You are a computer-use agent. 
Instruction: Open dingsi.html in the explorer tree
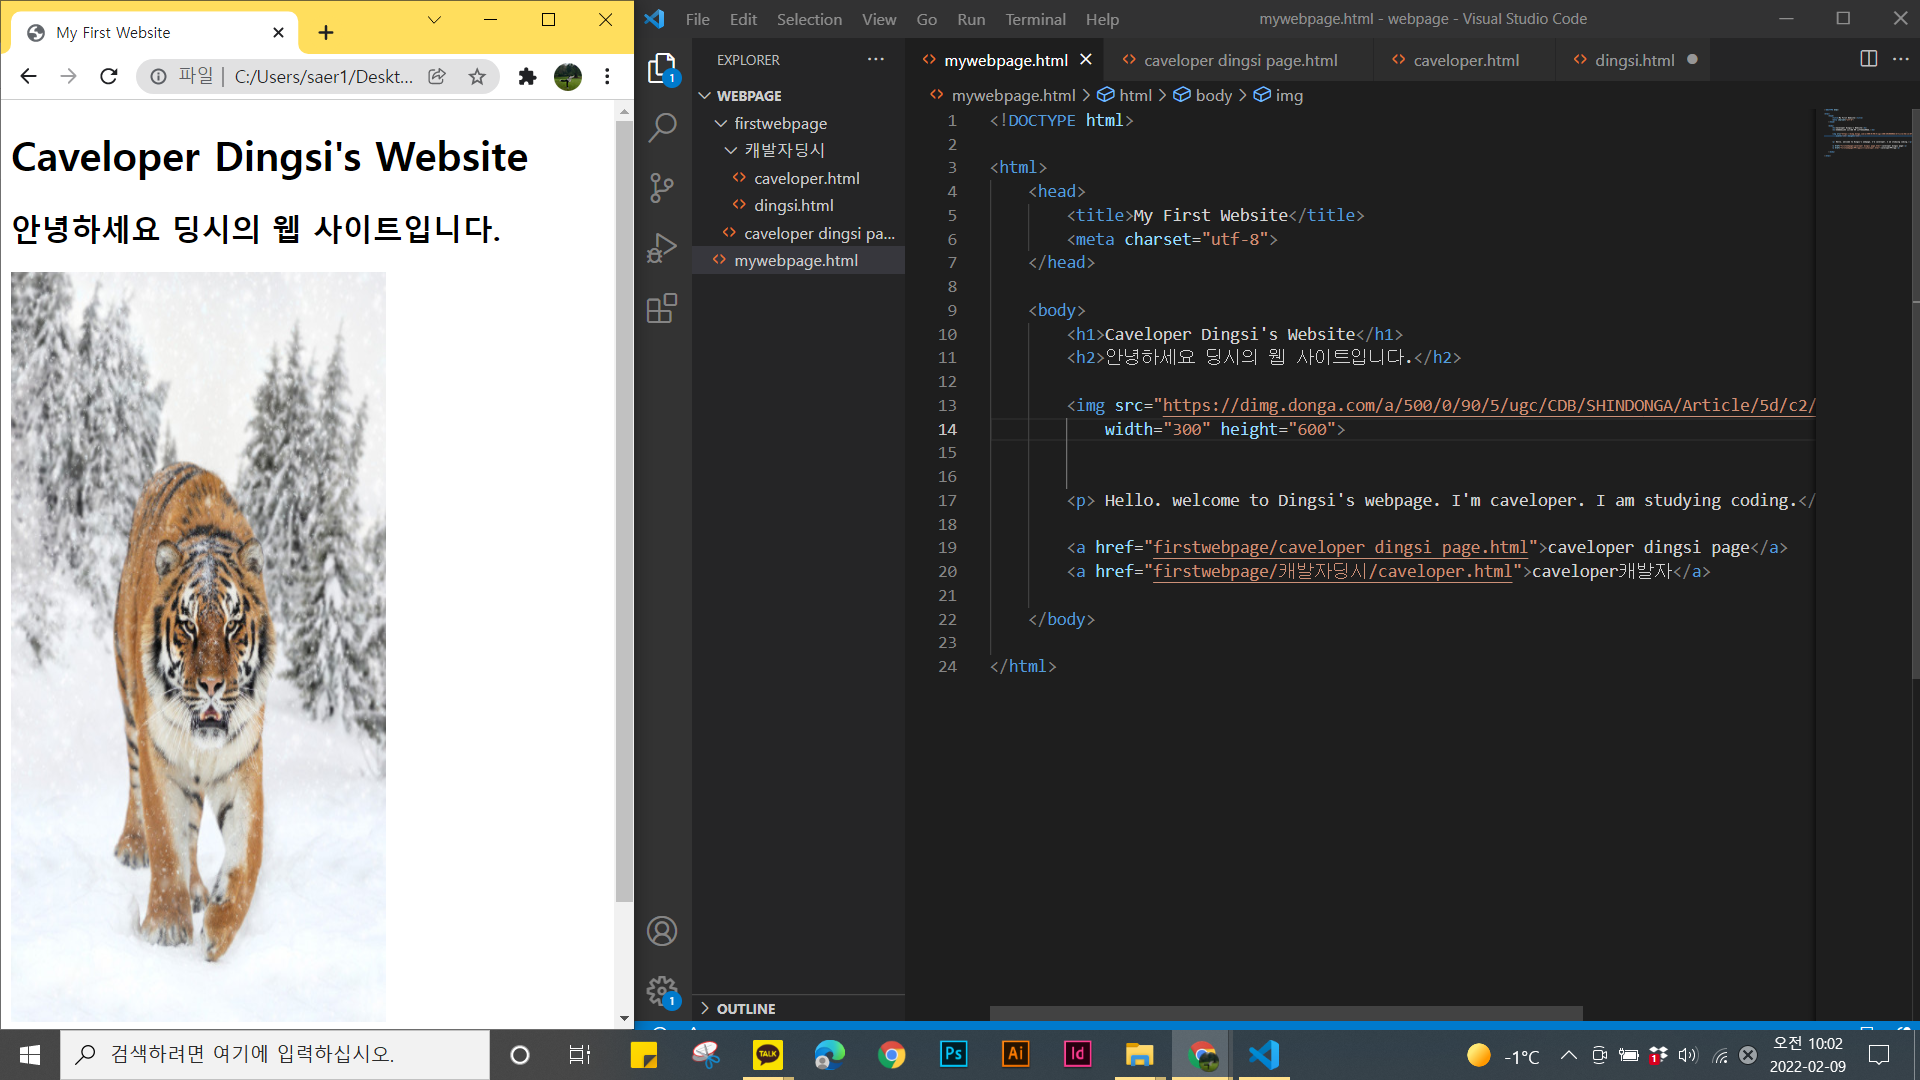click(x=794, y=205)
